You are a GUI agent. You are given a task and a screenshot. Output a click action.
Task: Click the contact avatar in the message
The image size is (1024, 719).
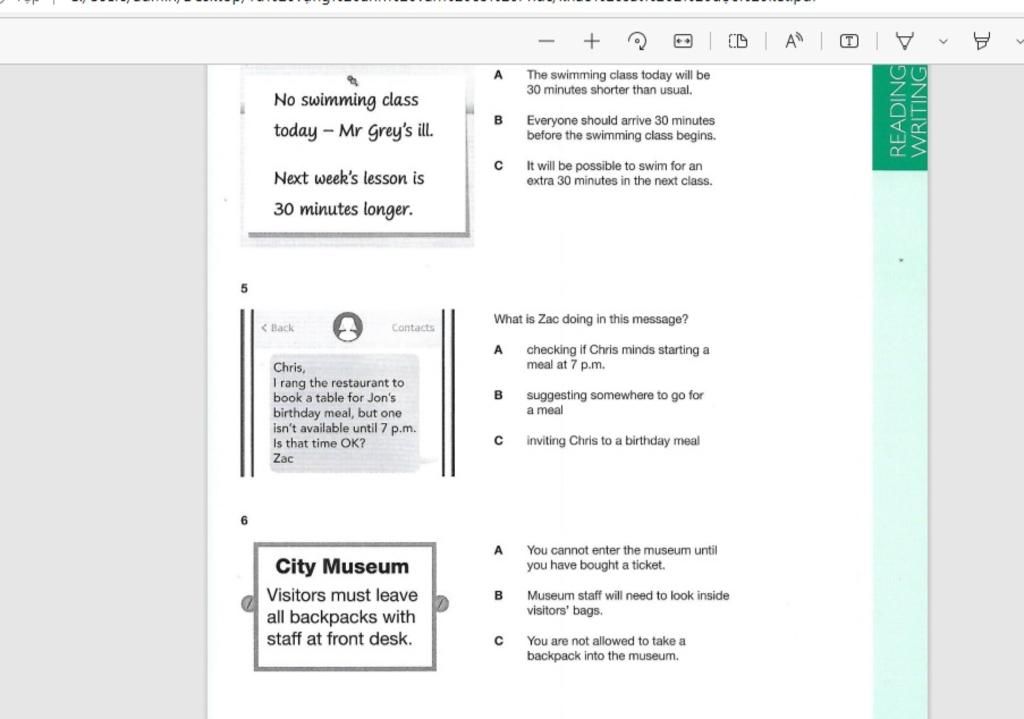click(x=347, y=327)
